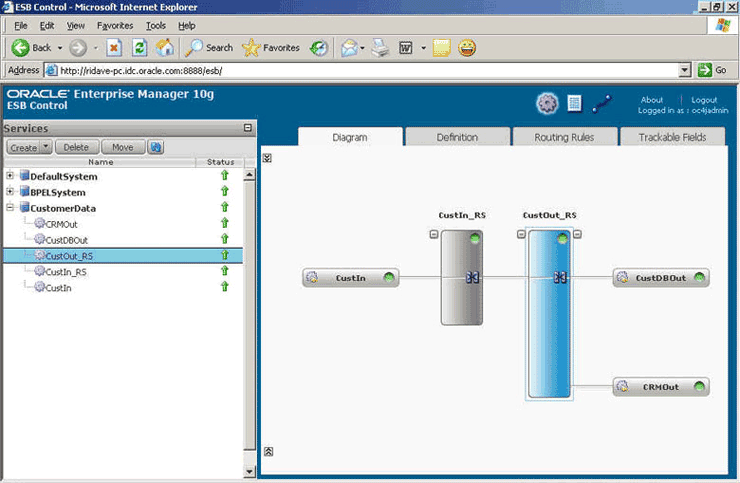This screenshot has height=483, width=740.
Task: Open the IE Favorites star button
Action: click(271, 48)
